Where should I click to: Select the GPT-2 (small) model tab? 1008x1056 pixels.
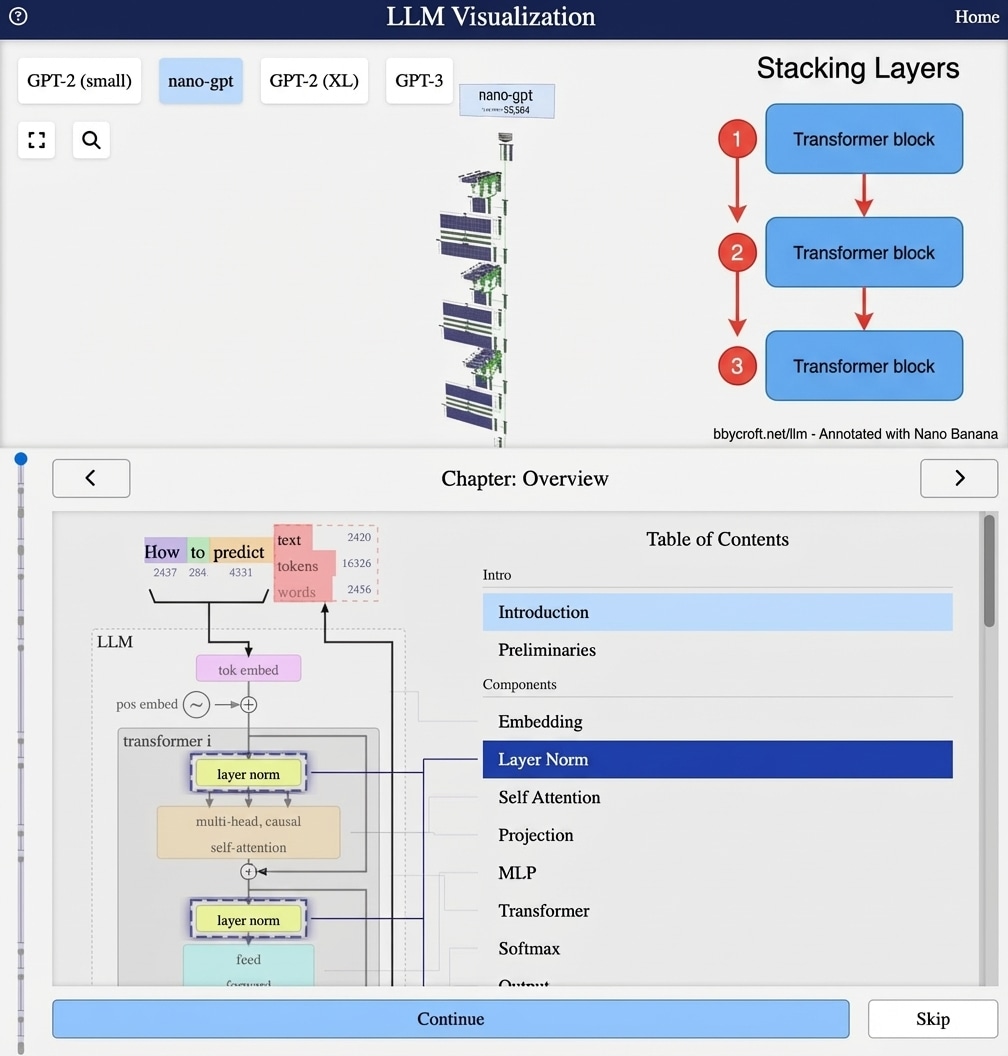point(79,81)
